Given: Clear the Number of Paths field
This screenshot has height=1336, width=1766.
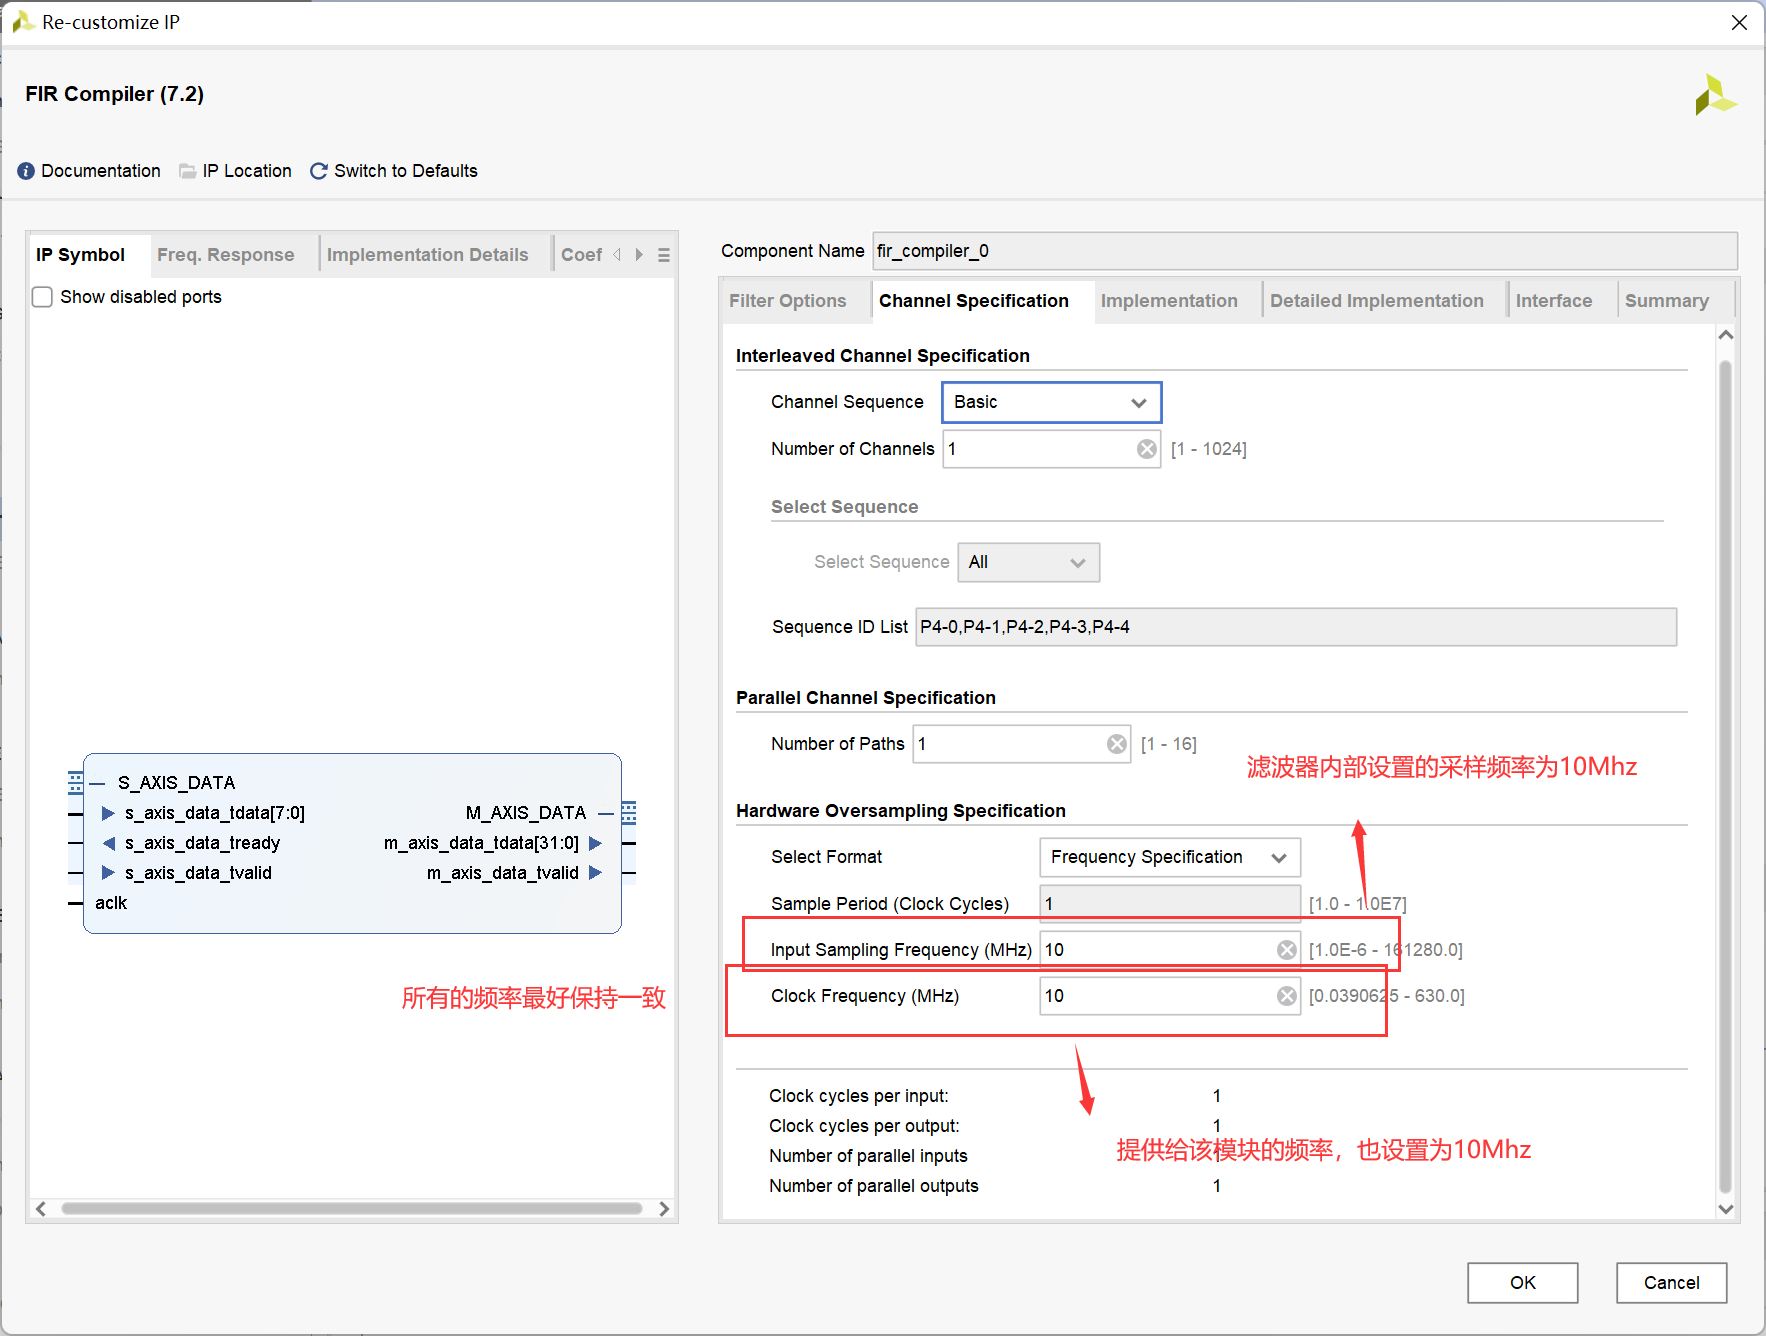Looking at the screenshot, I should (x=1117, y=744).
